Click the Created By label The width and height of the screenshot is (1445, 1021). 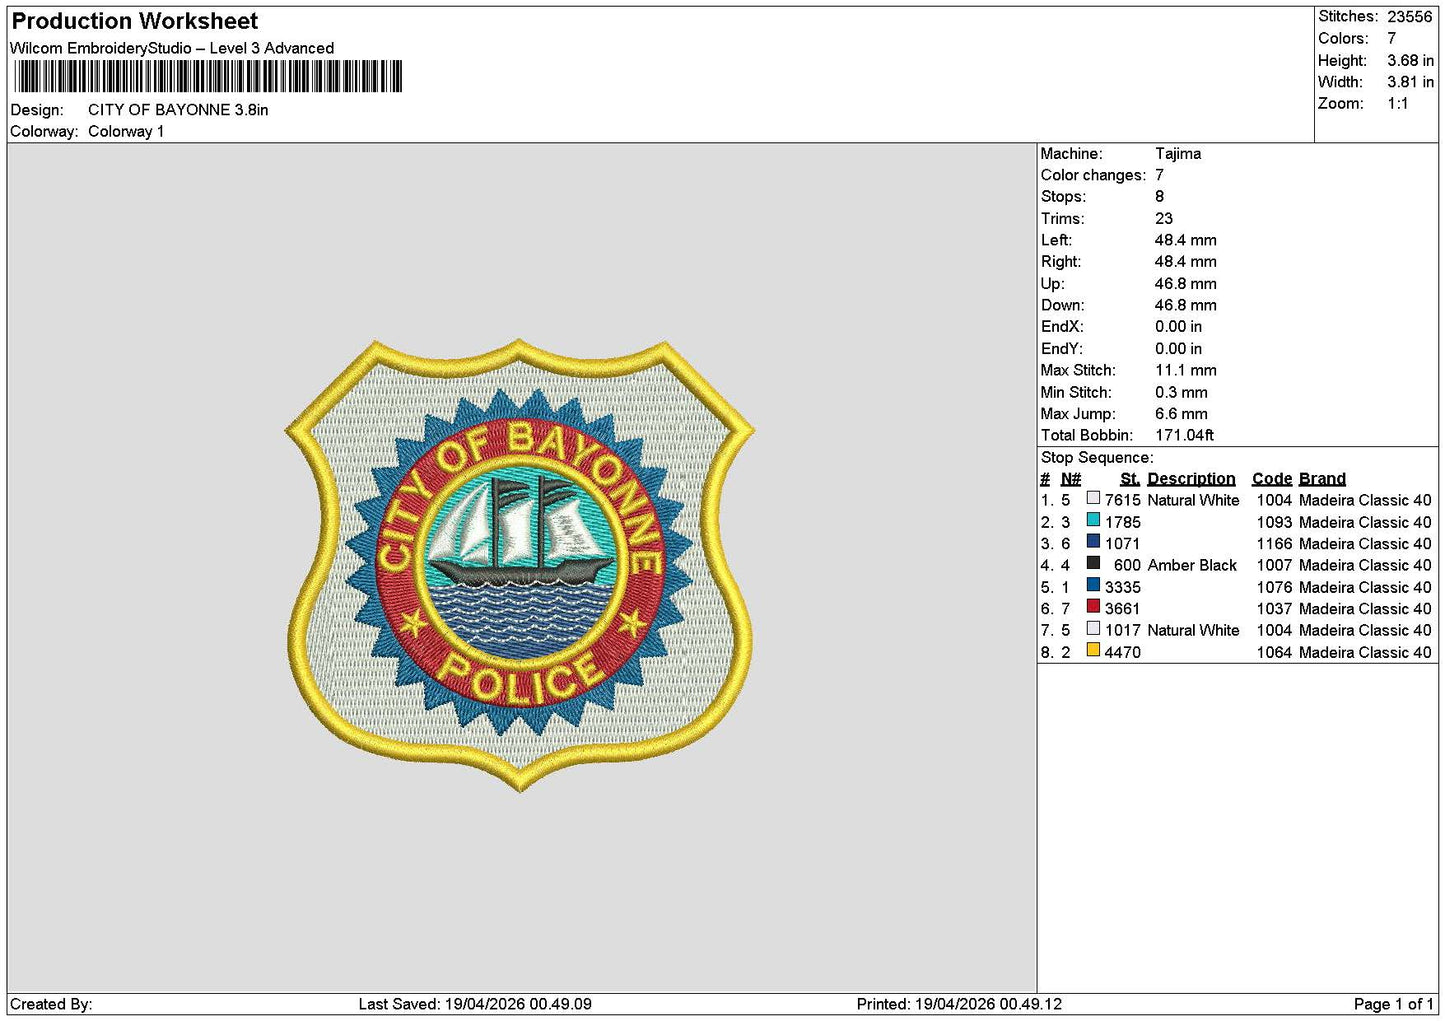(51, 1004)
